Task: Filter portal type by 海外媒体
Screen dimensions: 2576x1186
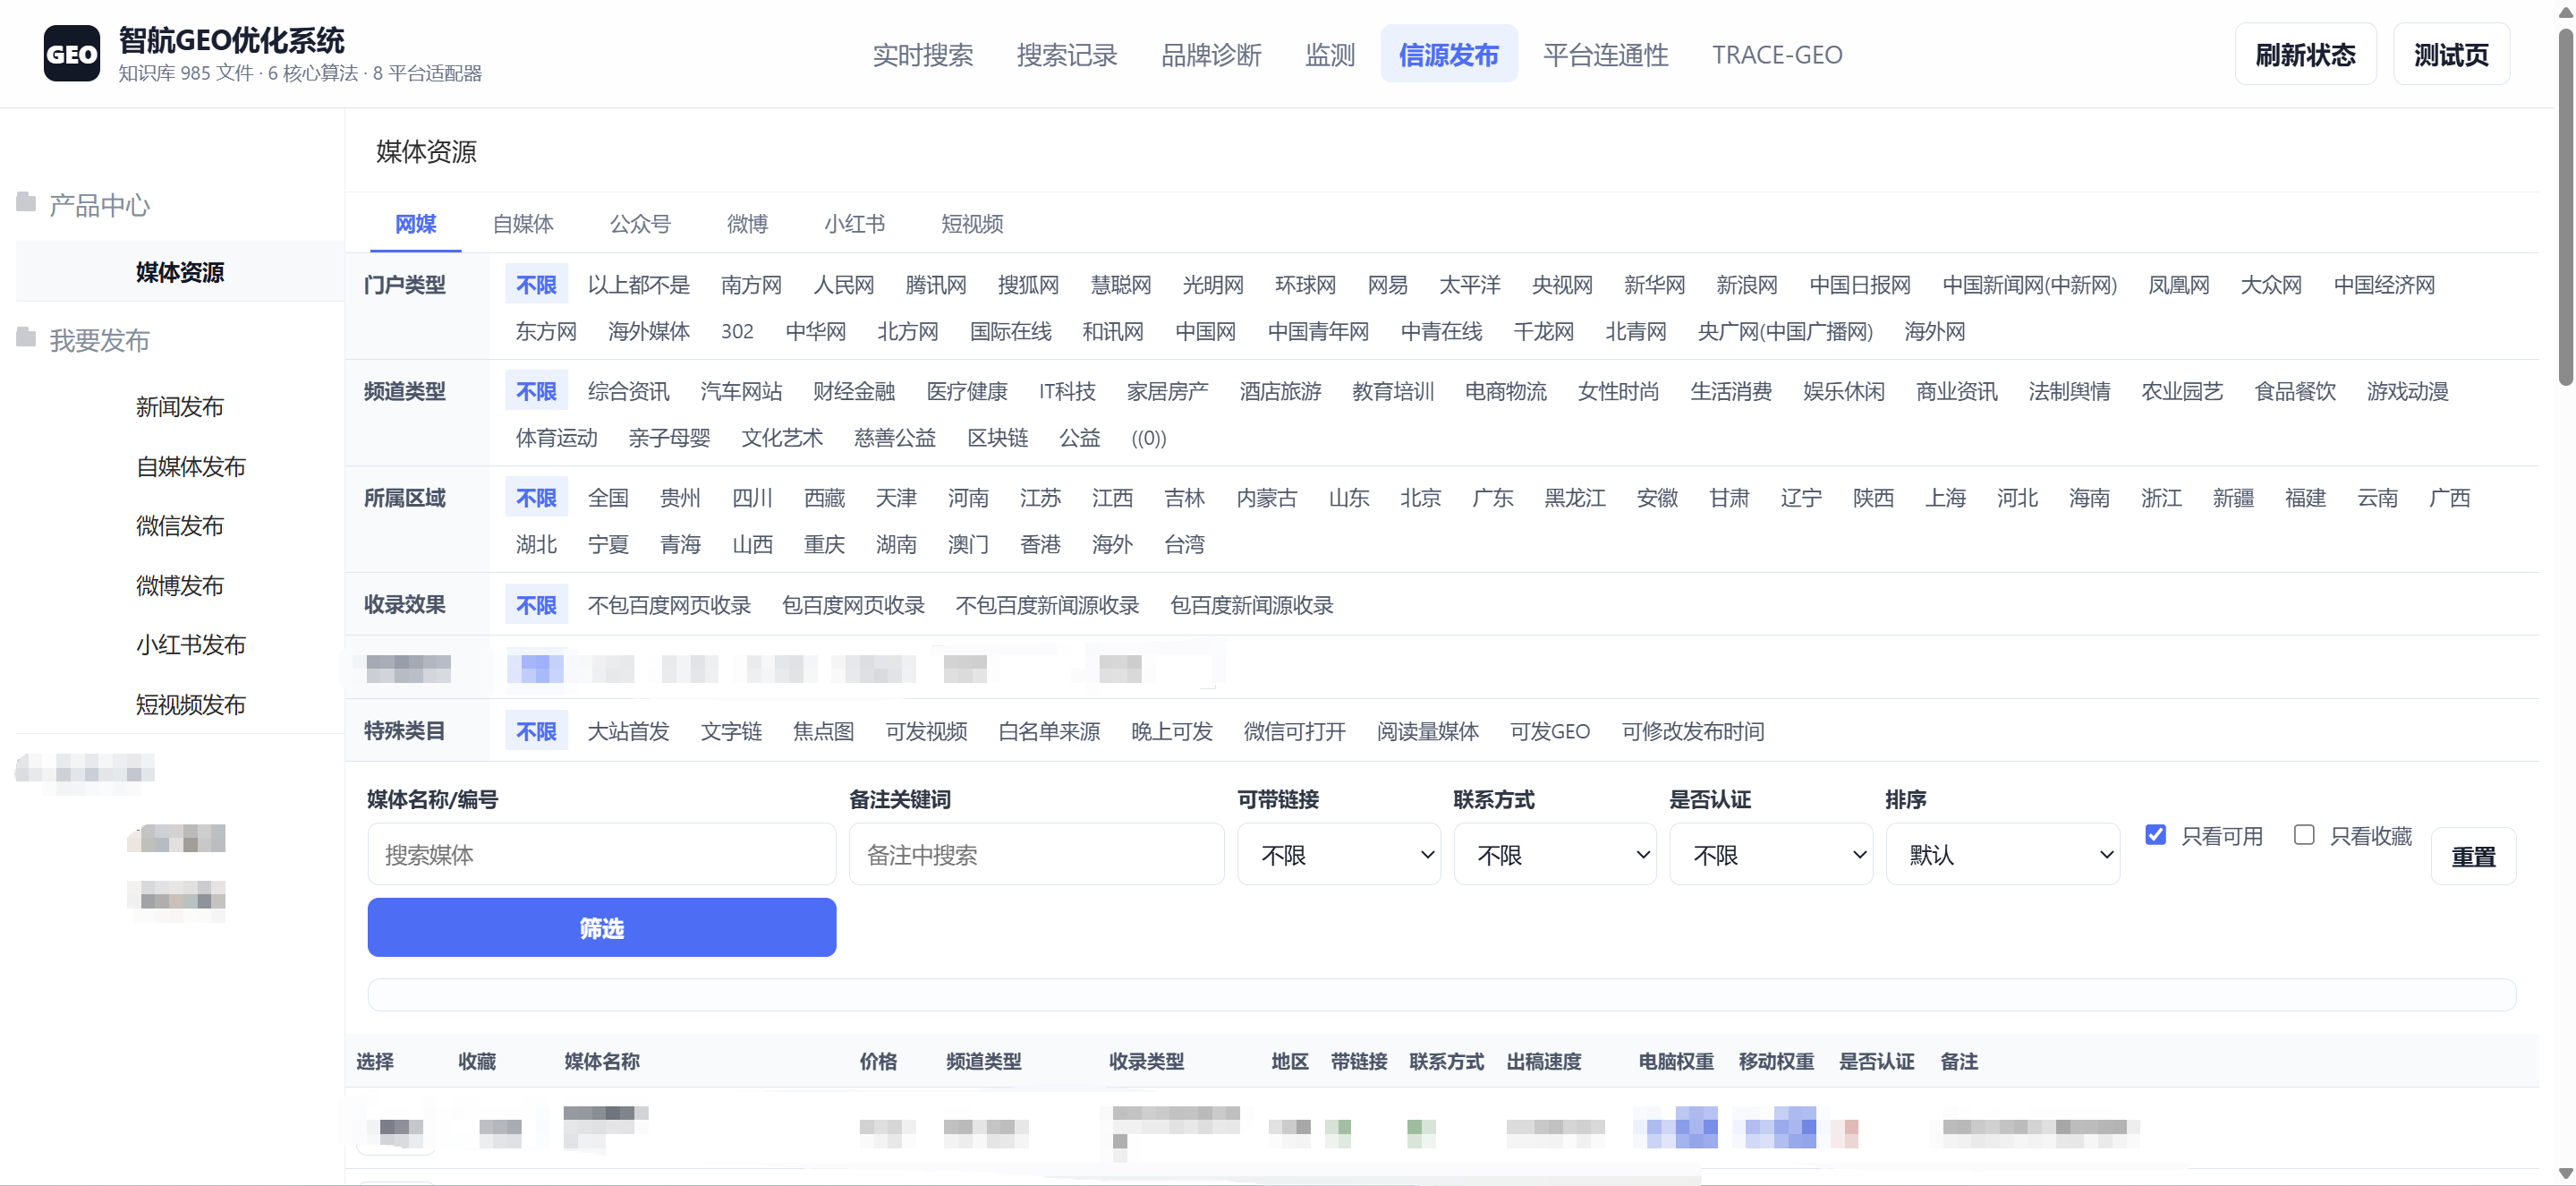Action: [648, 331]
